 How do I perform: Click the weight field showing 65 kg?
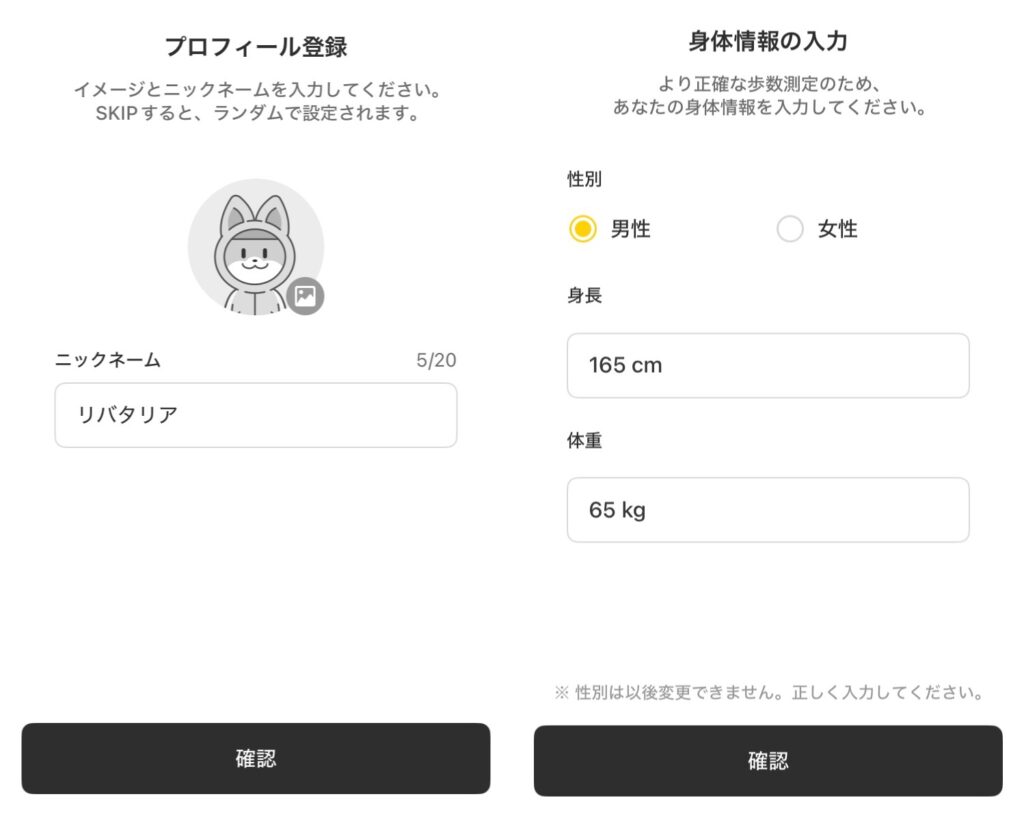768,510
